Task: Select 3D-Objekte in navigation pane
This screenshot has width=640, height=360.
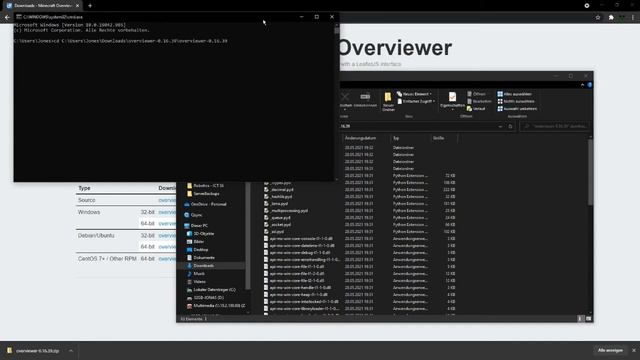Action: coord(200,233)
